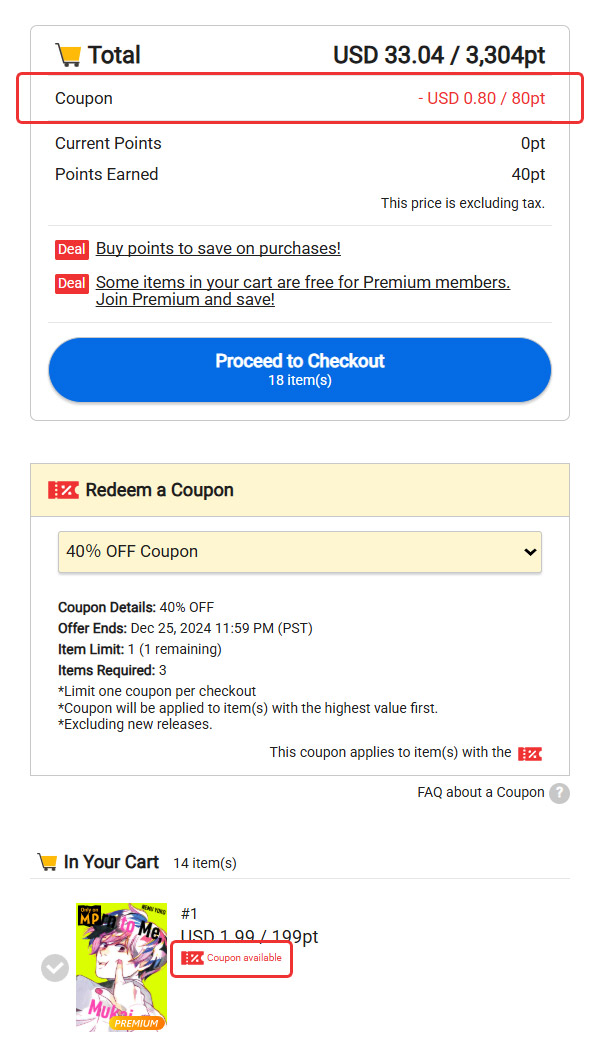Click the Coupon available badge on item #1

[231, 958]
